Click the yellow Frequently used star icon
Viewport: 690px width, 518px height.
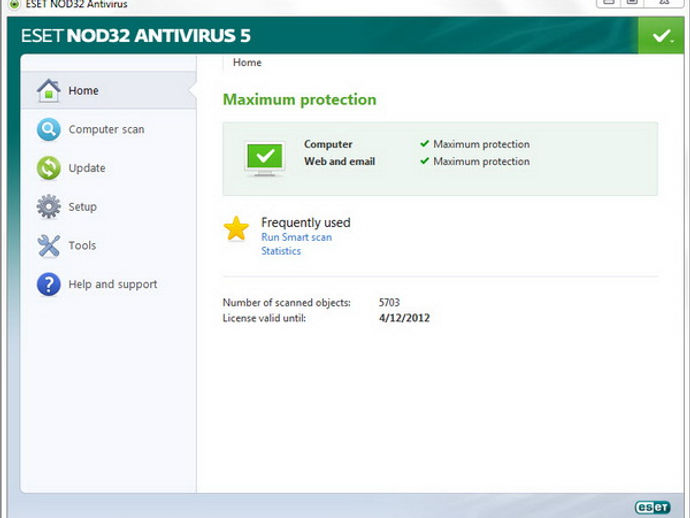[236, 228]
